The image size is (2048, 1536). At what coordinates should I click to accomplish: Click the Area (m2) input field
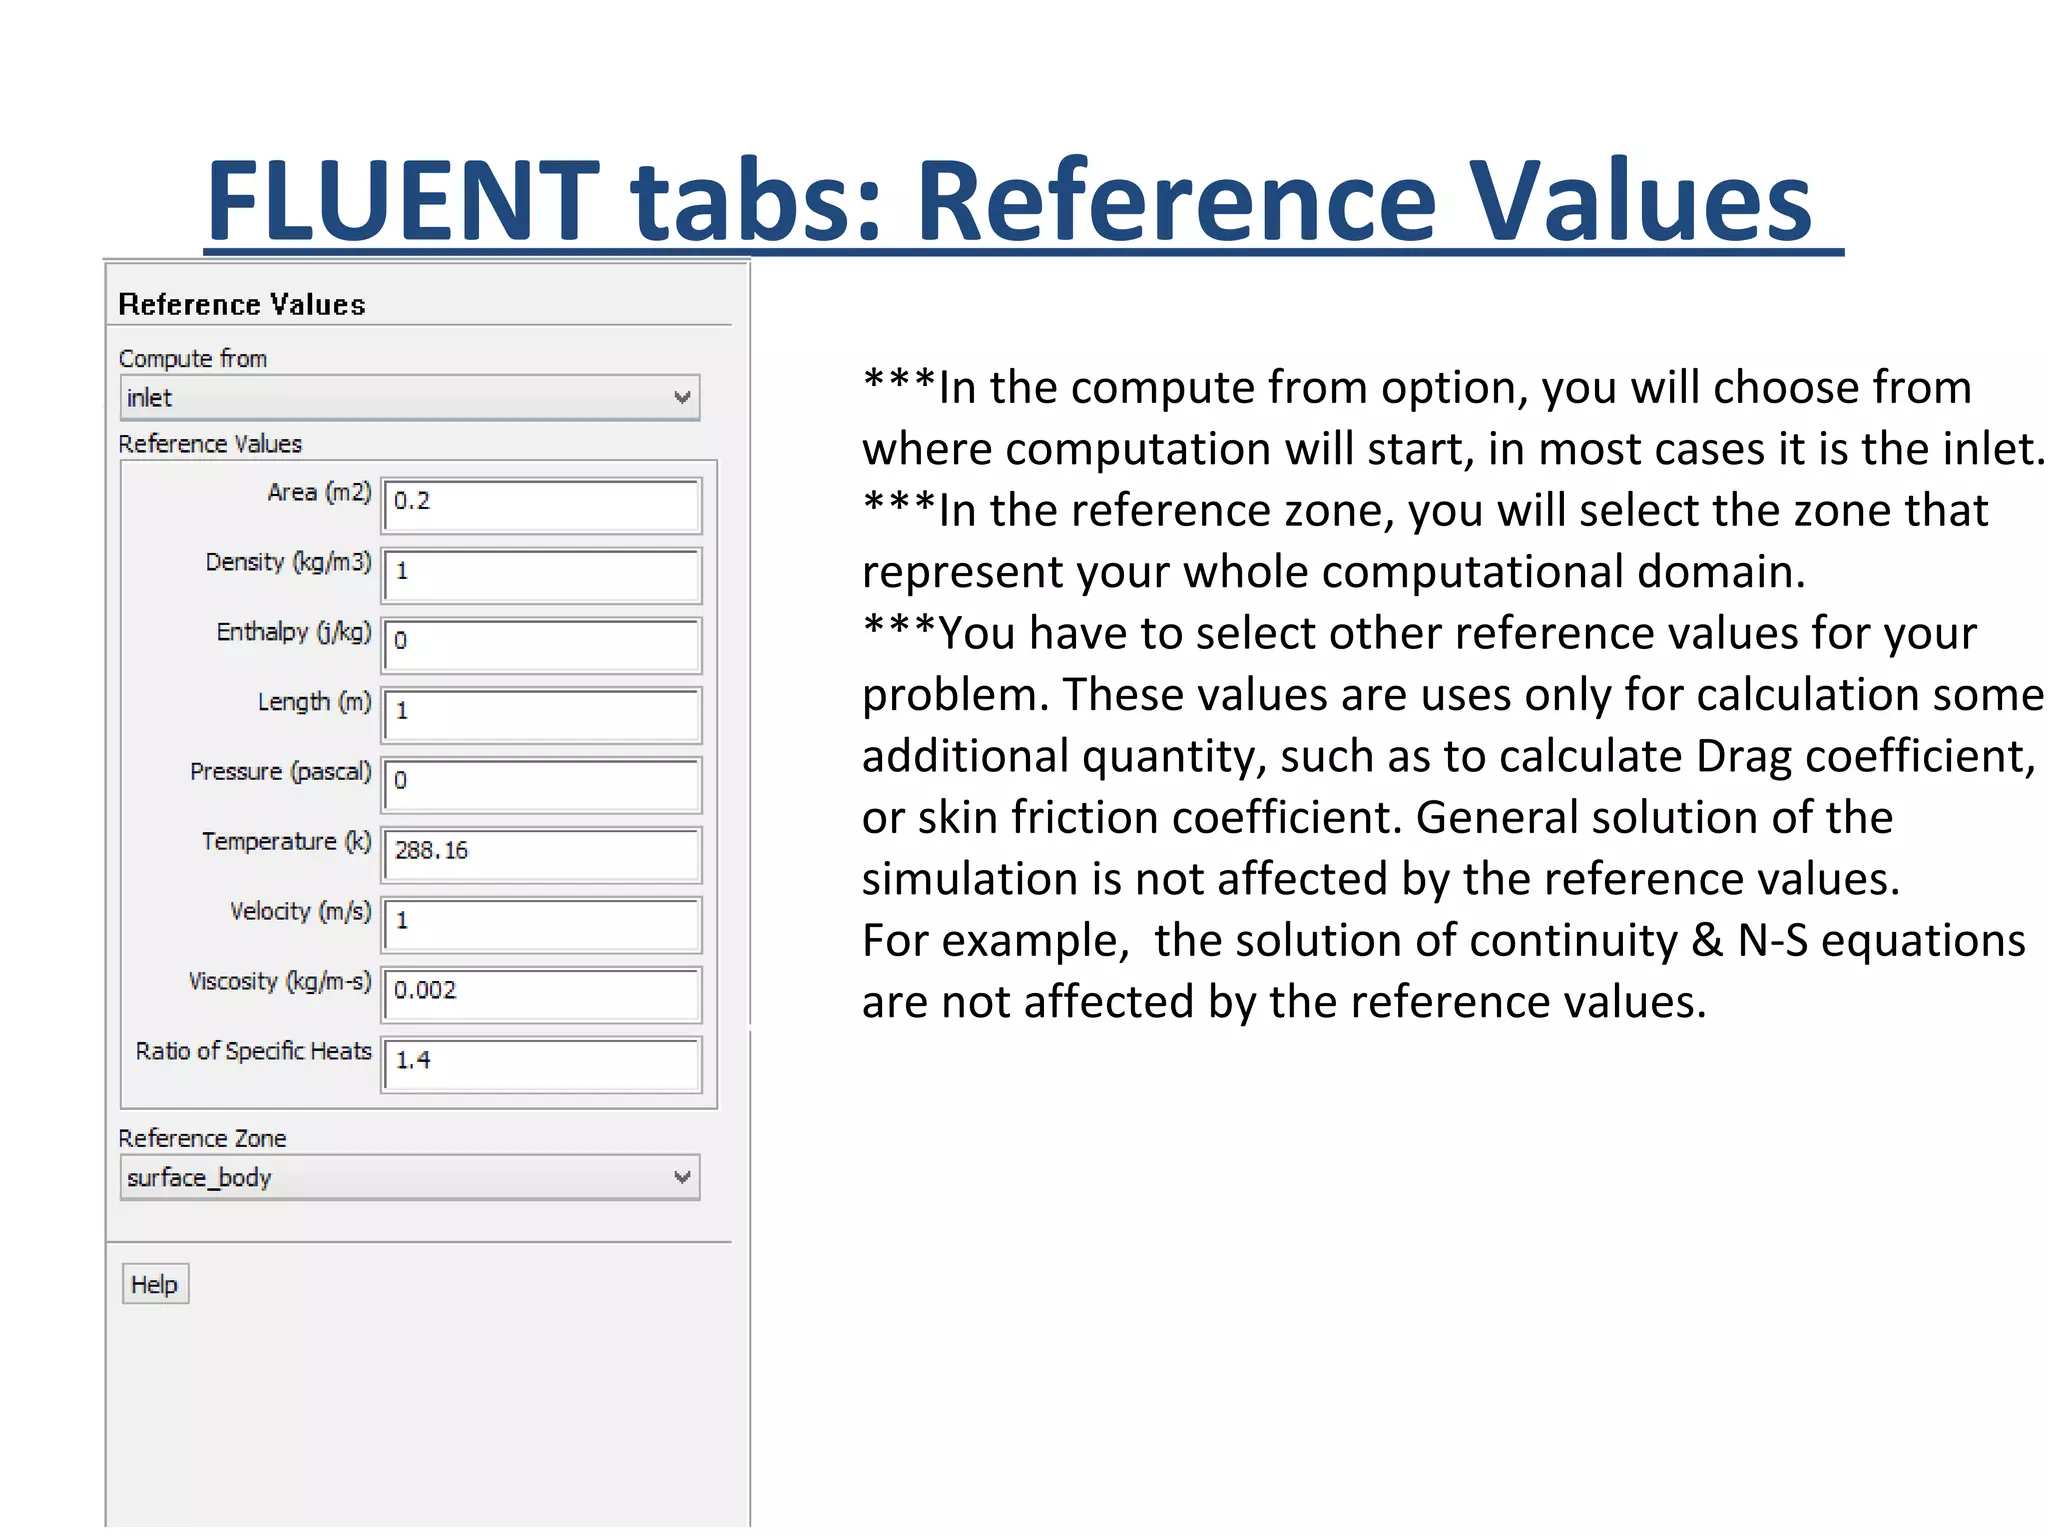click(x=542, y=505)
